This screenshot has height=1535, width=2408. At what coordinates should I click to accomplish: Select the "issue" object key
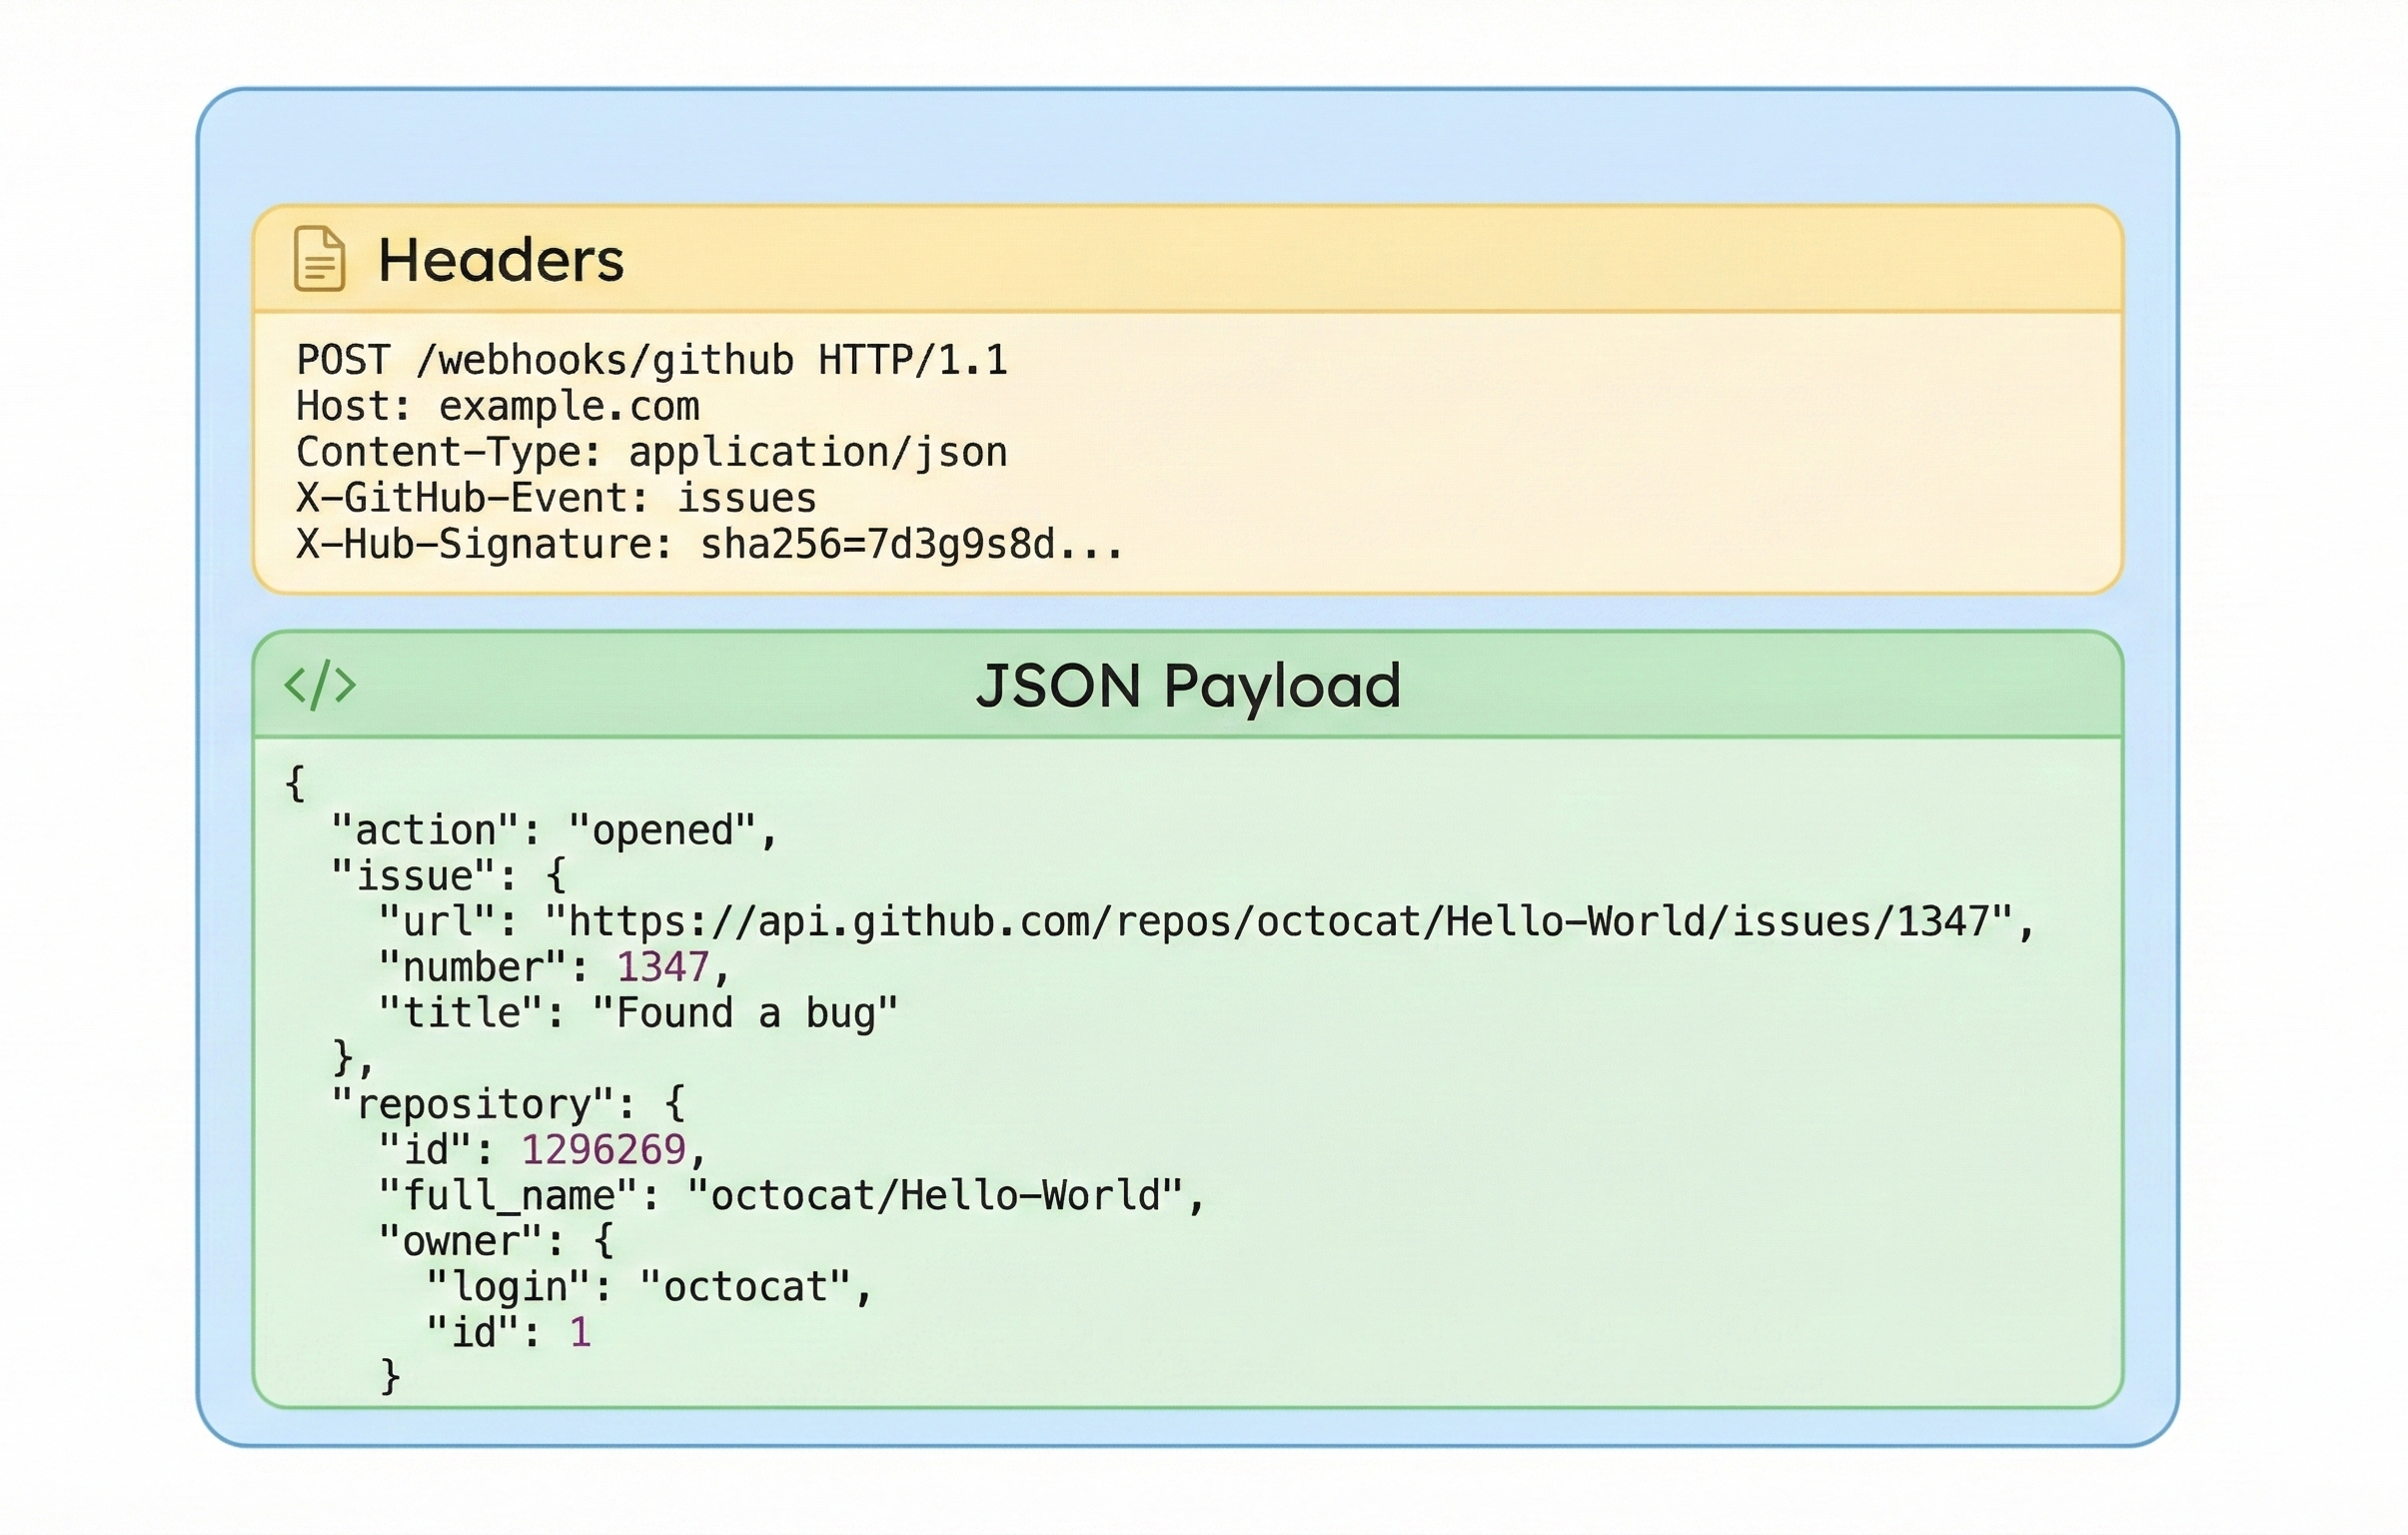coord(414,872)
